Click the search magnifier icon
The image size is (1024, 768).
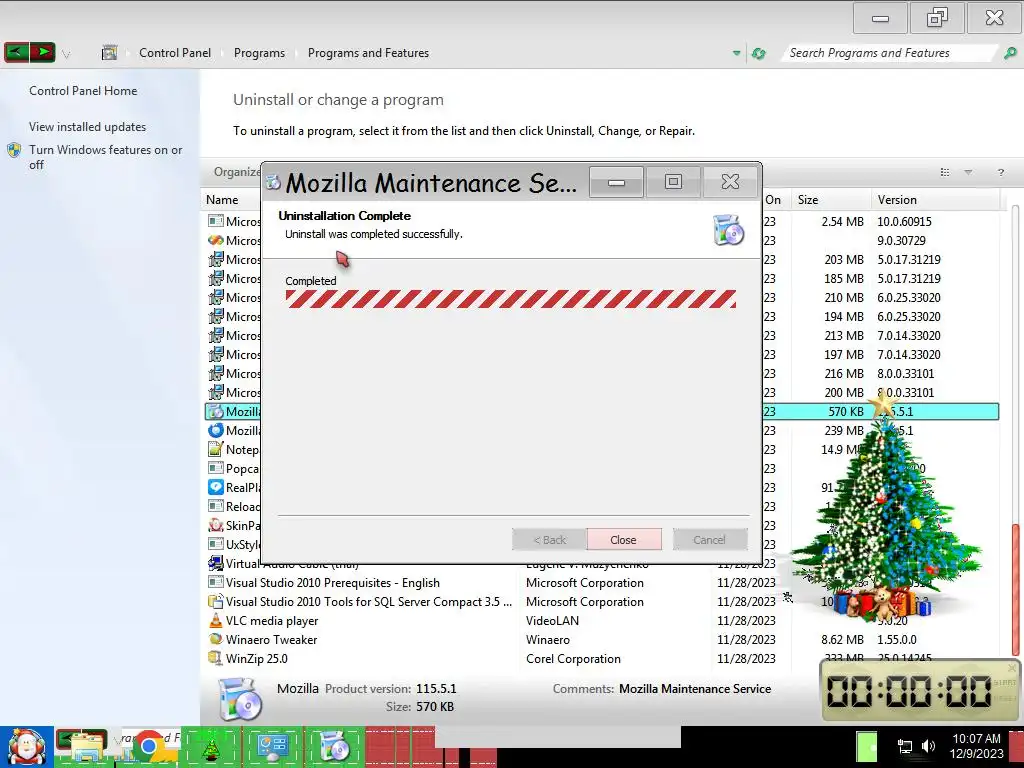tap(1010, 53)
